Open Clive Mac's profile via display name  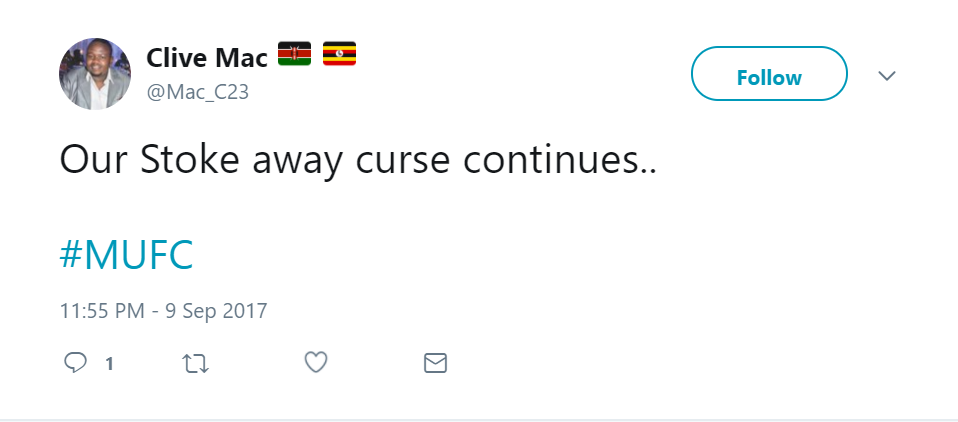click(x=206, y=58)
